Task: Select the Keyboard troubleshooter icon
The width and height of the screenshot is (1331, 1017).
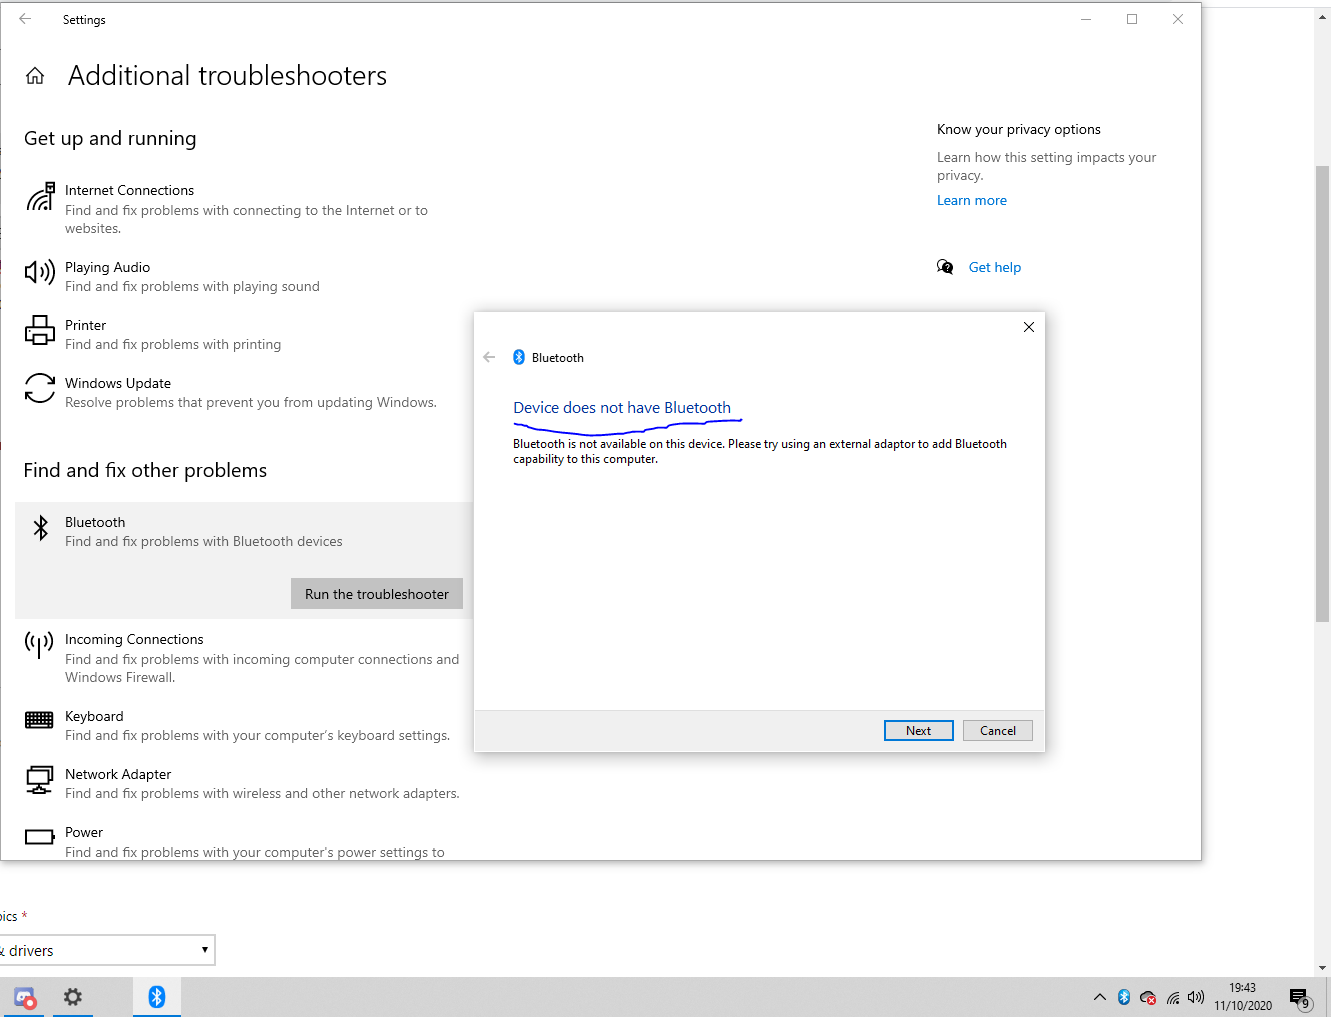Action: coord(39,720)
